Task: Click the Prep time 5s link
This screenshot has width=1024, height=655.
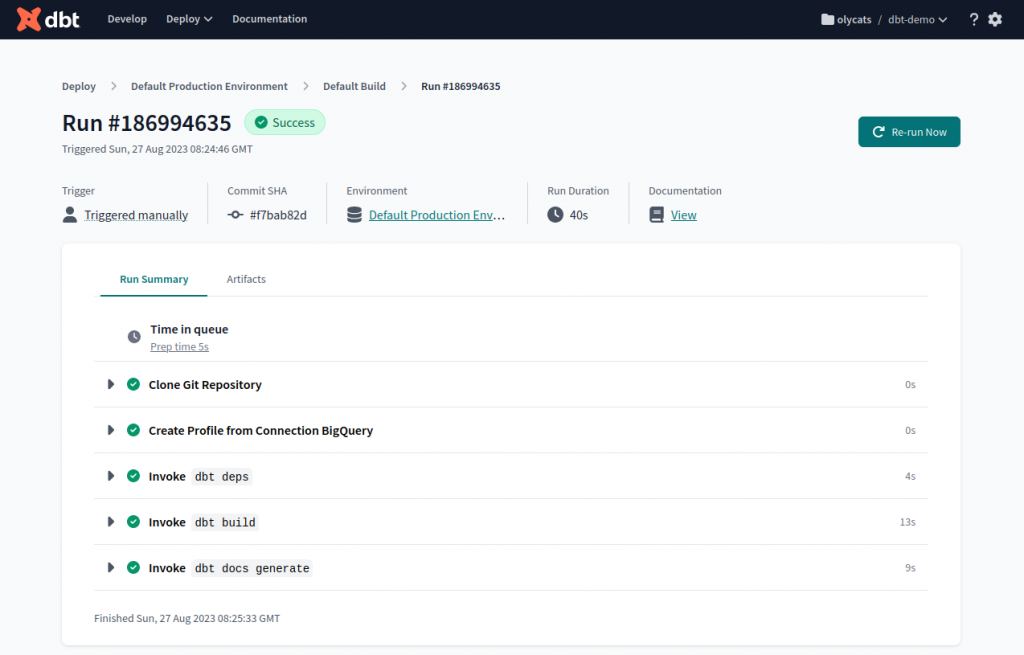Action: pyautogui.click(x=180, y=347)
